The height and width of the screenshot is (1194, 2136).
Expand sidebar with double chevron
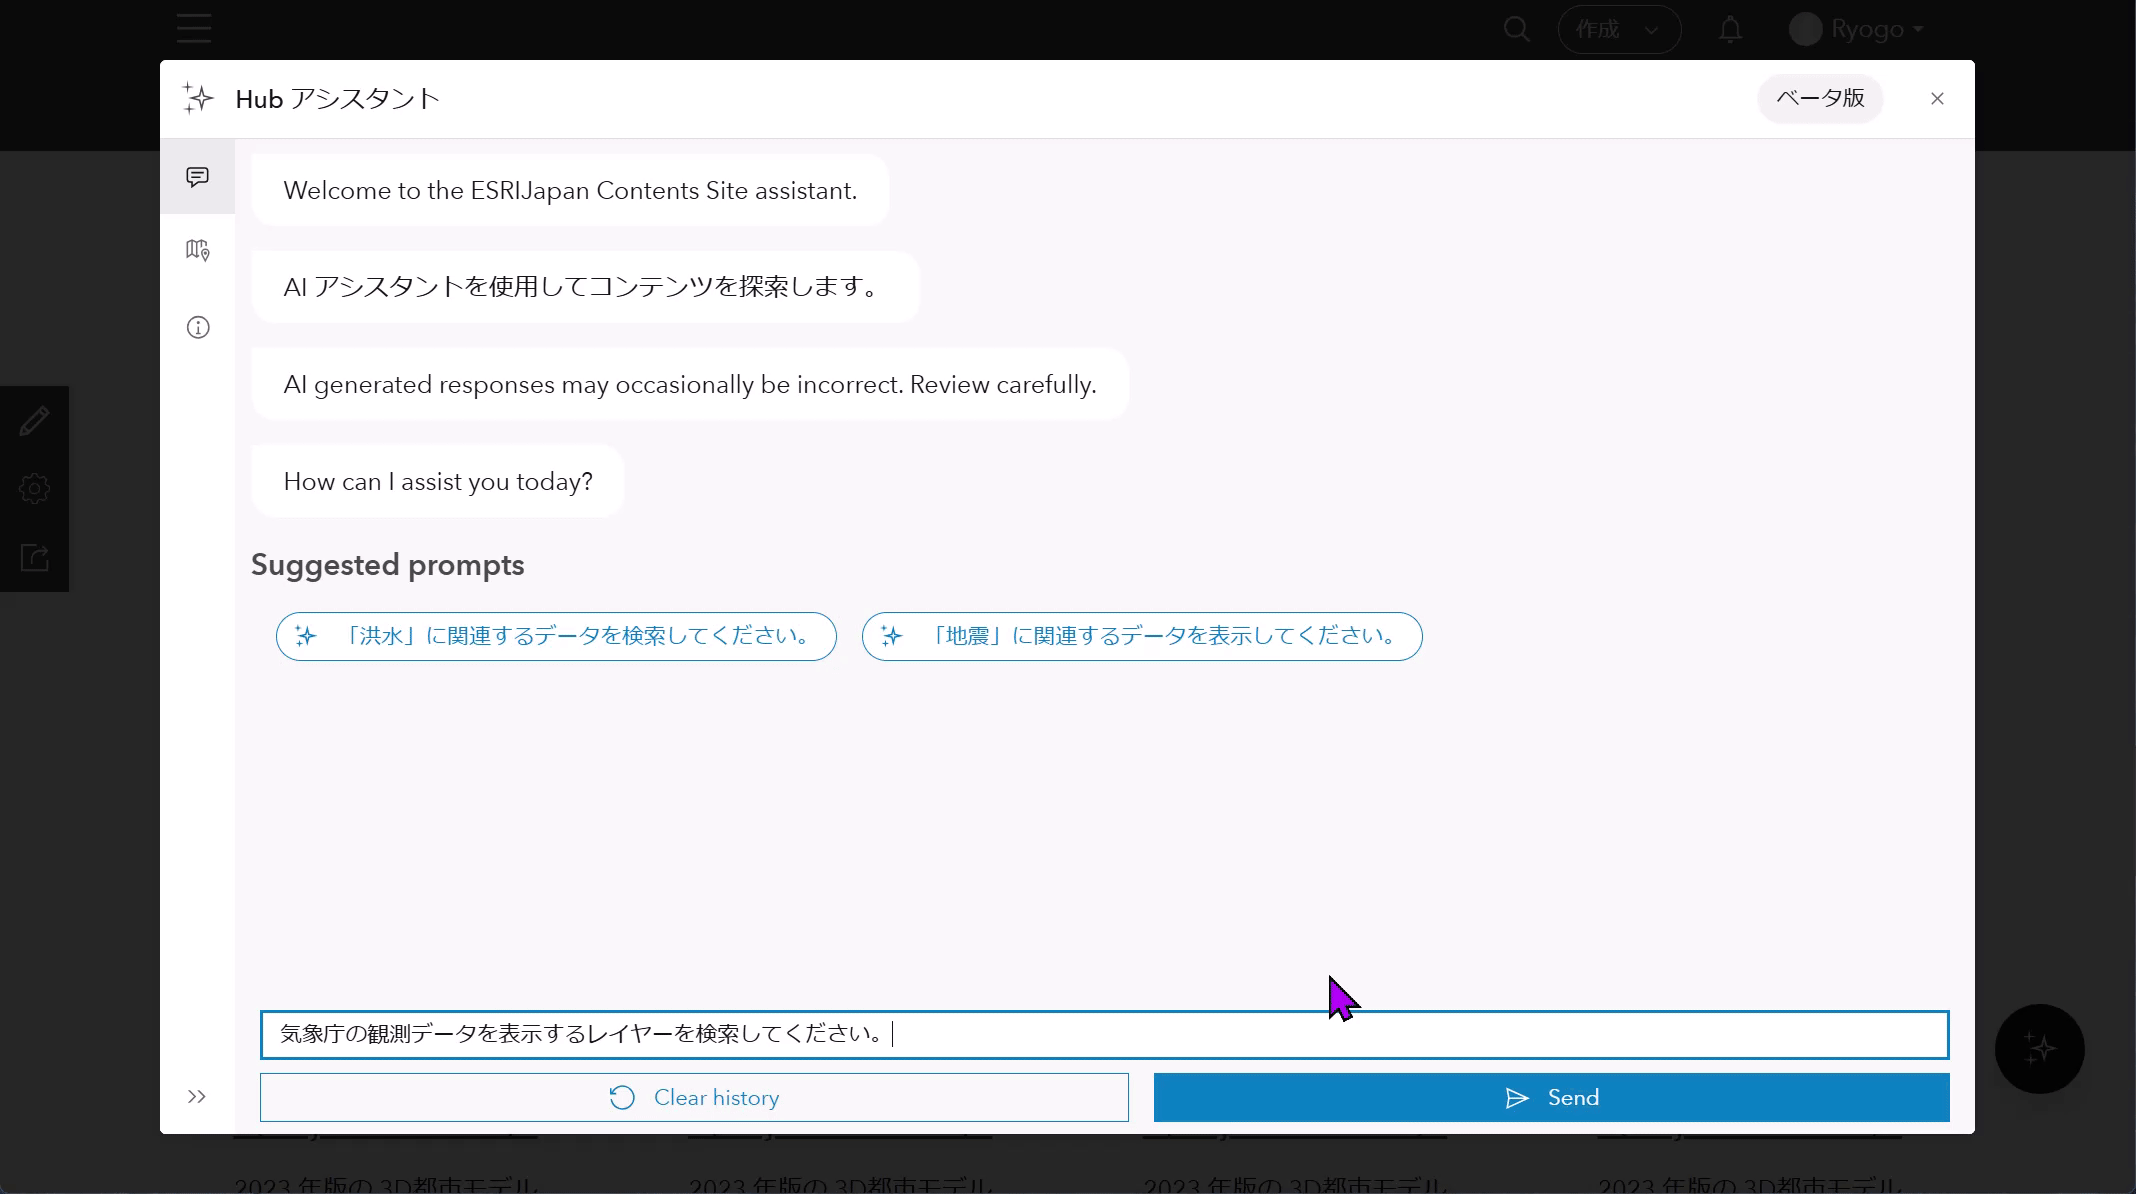coord(197,1096)
